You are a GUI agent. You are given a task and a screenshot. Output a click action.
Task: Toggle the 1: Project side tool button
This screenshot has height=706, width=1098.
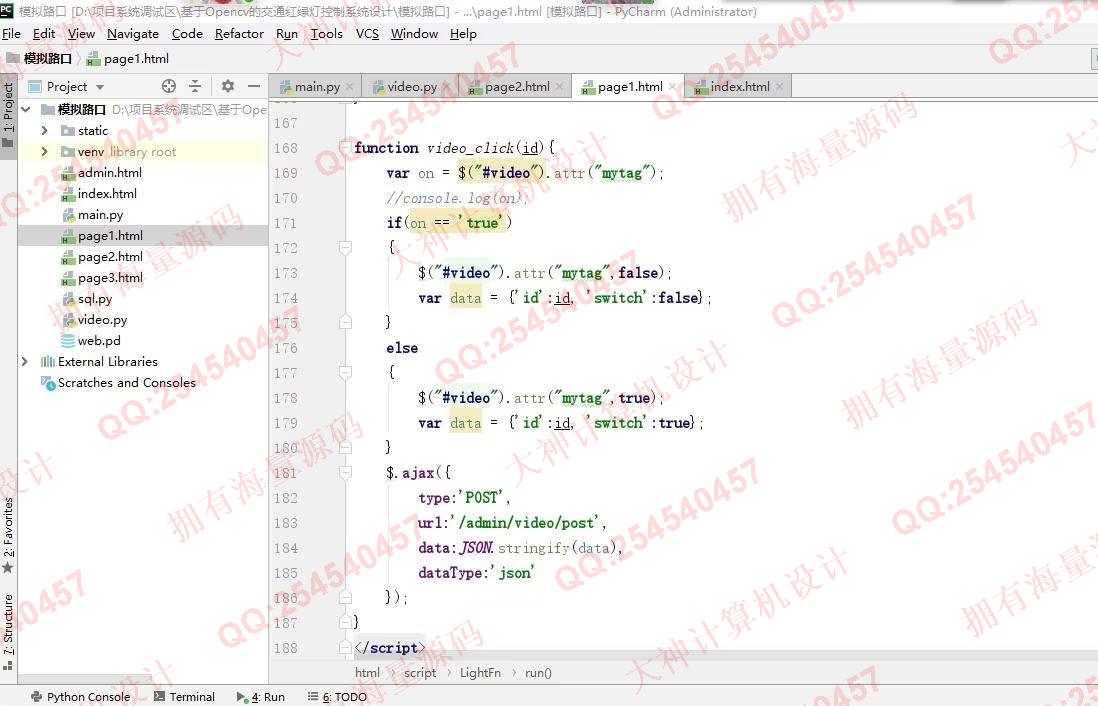coord(8,116)
